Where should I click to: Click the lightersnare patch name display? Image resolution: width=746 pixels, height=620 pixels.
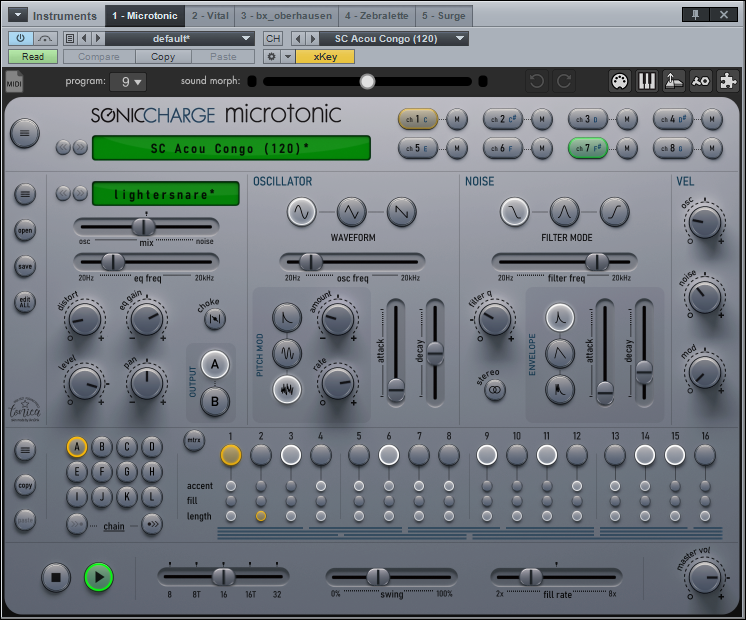click(x=166, y=194)
